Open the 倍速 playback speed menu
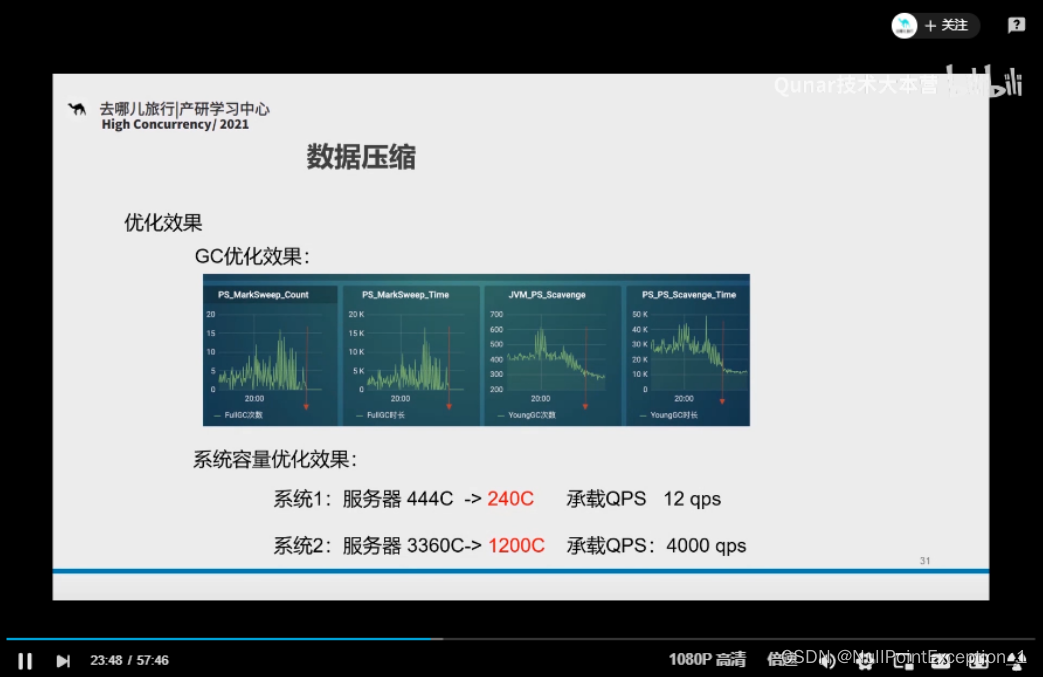The image size is (1043, 677). 782,659
